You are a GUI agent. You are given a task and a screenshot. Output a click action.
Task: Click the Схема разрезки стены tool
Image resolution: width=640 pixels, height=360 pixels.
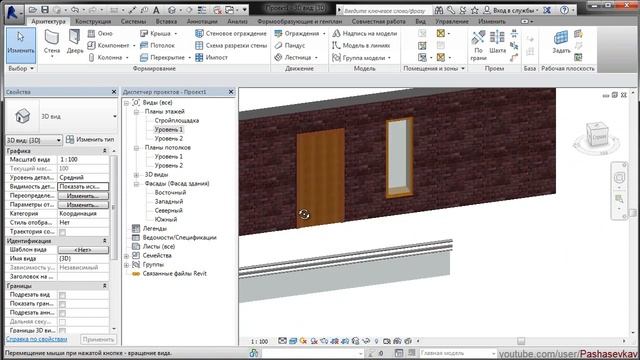[231, 45]
